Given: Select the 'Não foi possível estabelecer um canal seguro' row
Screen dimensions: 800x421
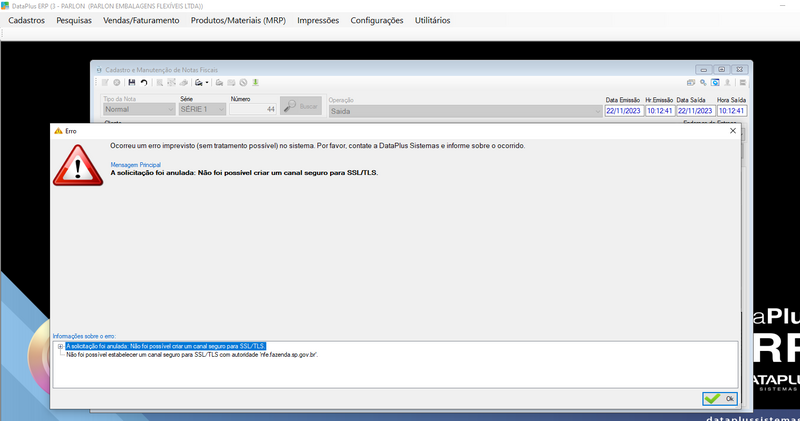Looking at the screenshot, I should [192, 355].
